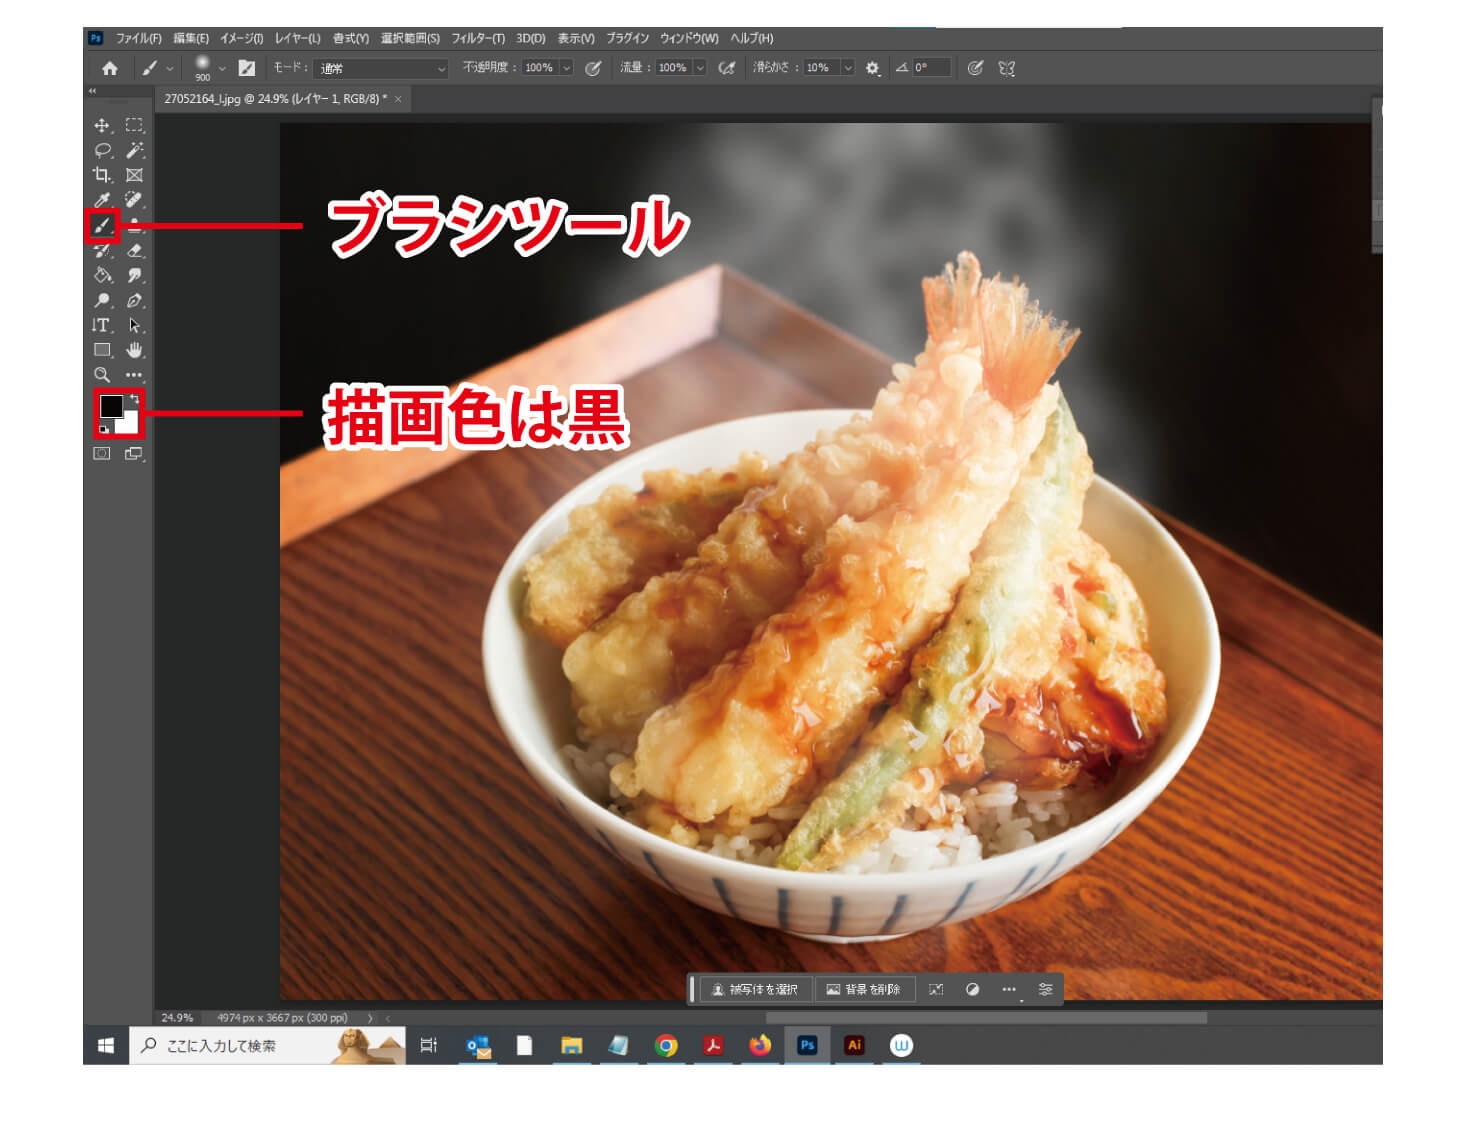Open the smoothing 滑らかさ dropdown arrow
This screenshot has height=1134, width=1460.
(x=848, y=68)
